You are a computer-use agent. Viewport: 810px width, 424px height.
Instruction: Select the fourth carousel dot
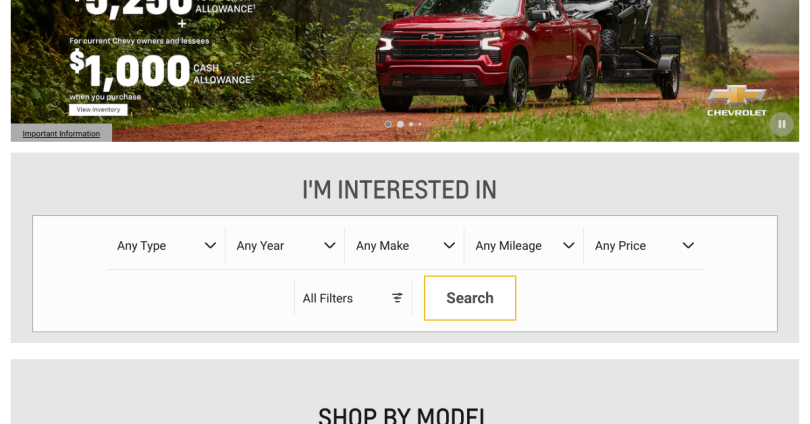pyautogui.click(x=419, y=124)
